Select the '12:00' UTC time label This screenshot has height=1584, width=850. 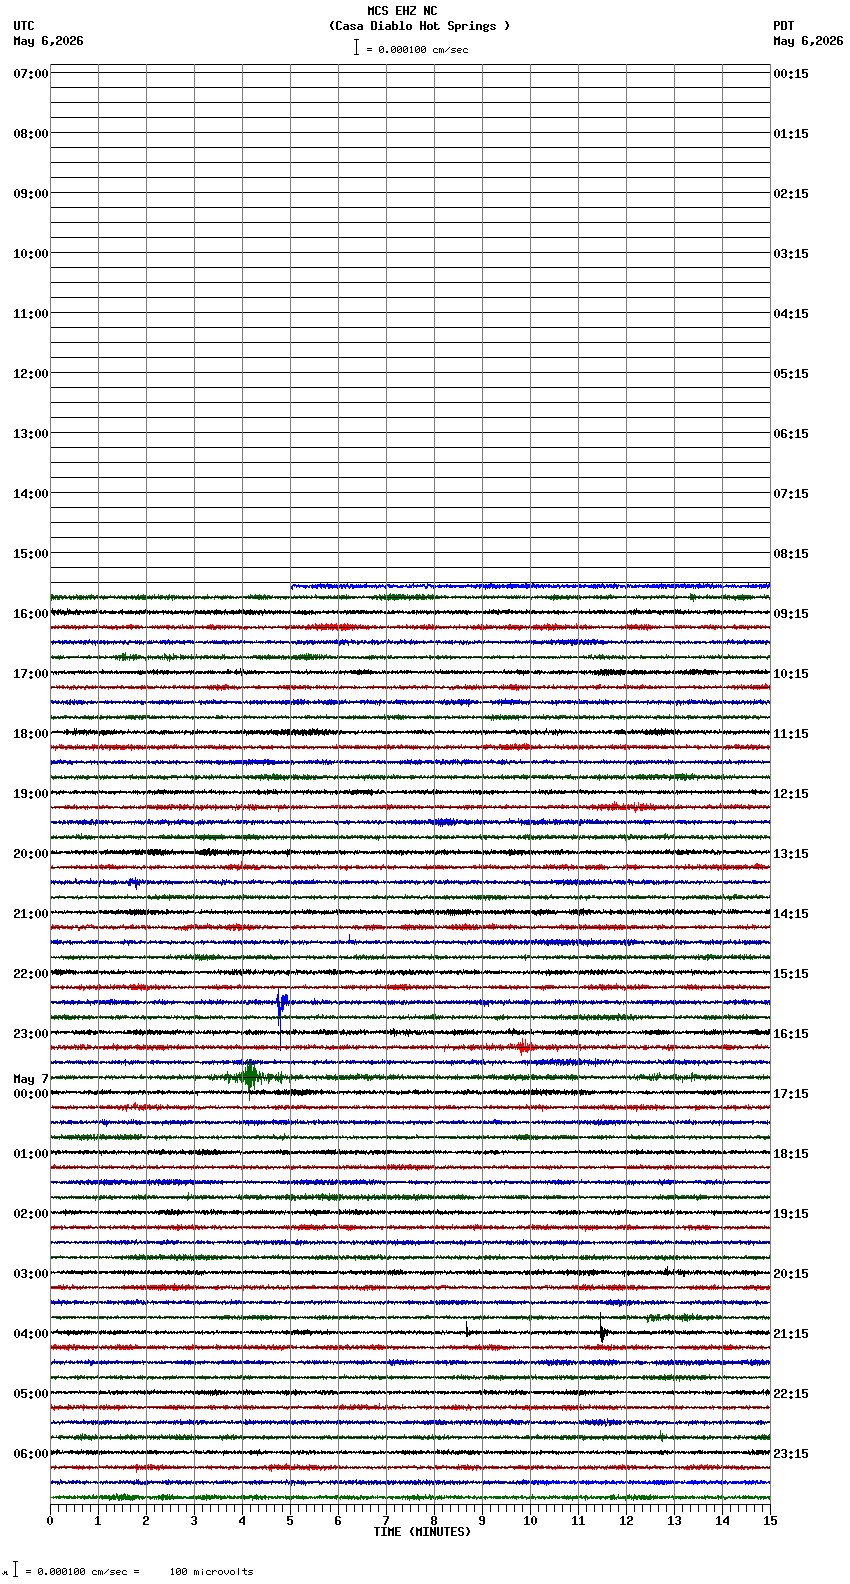pos(30,374)
